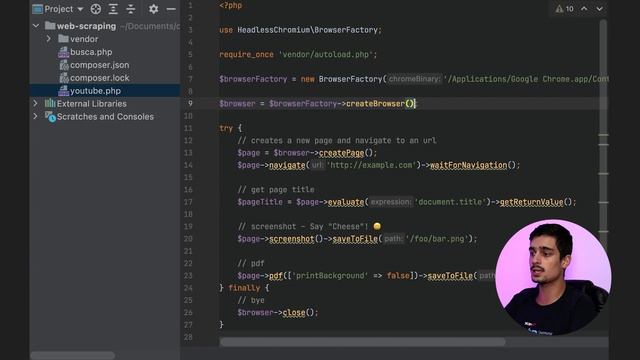Select Scratches and Consoles row
640x360 pixels.
(105, 117)
